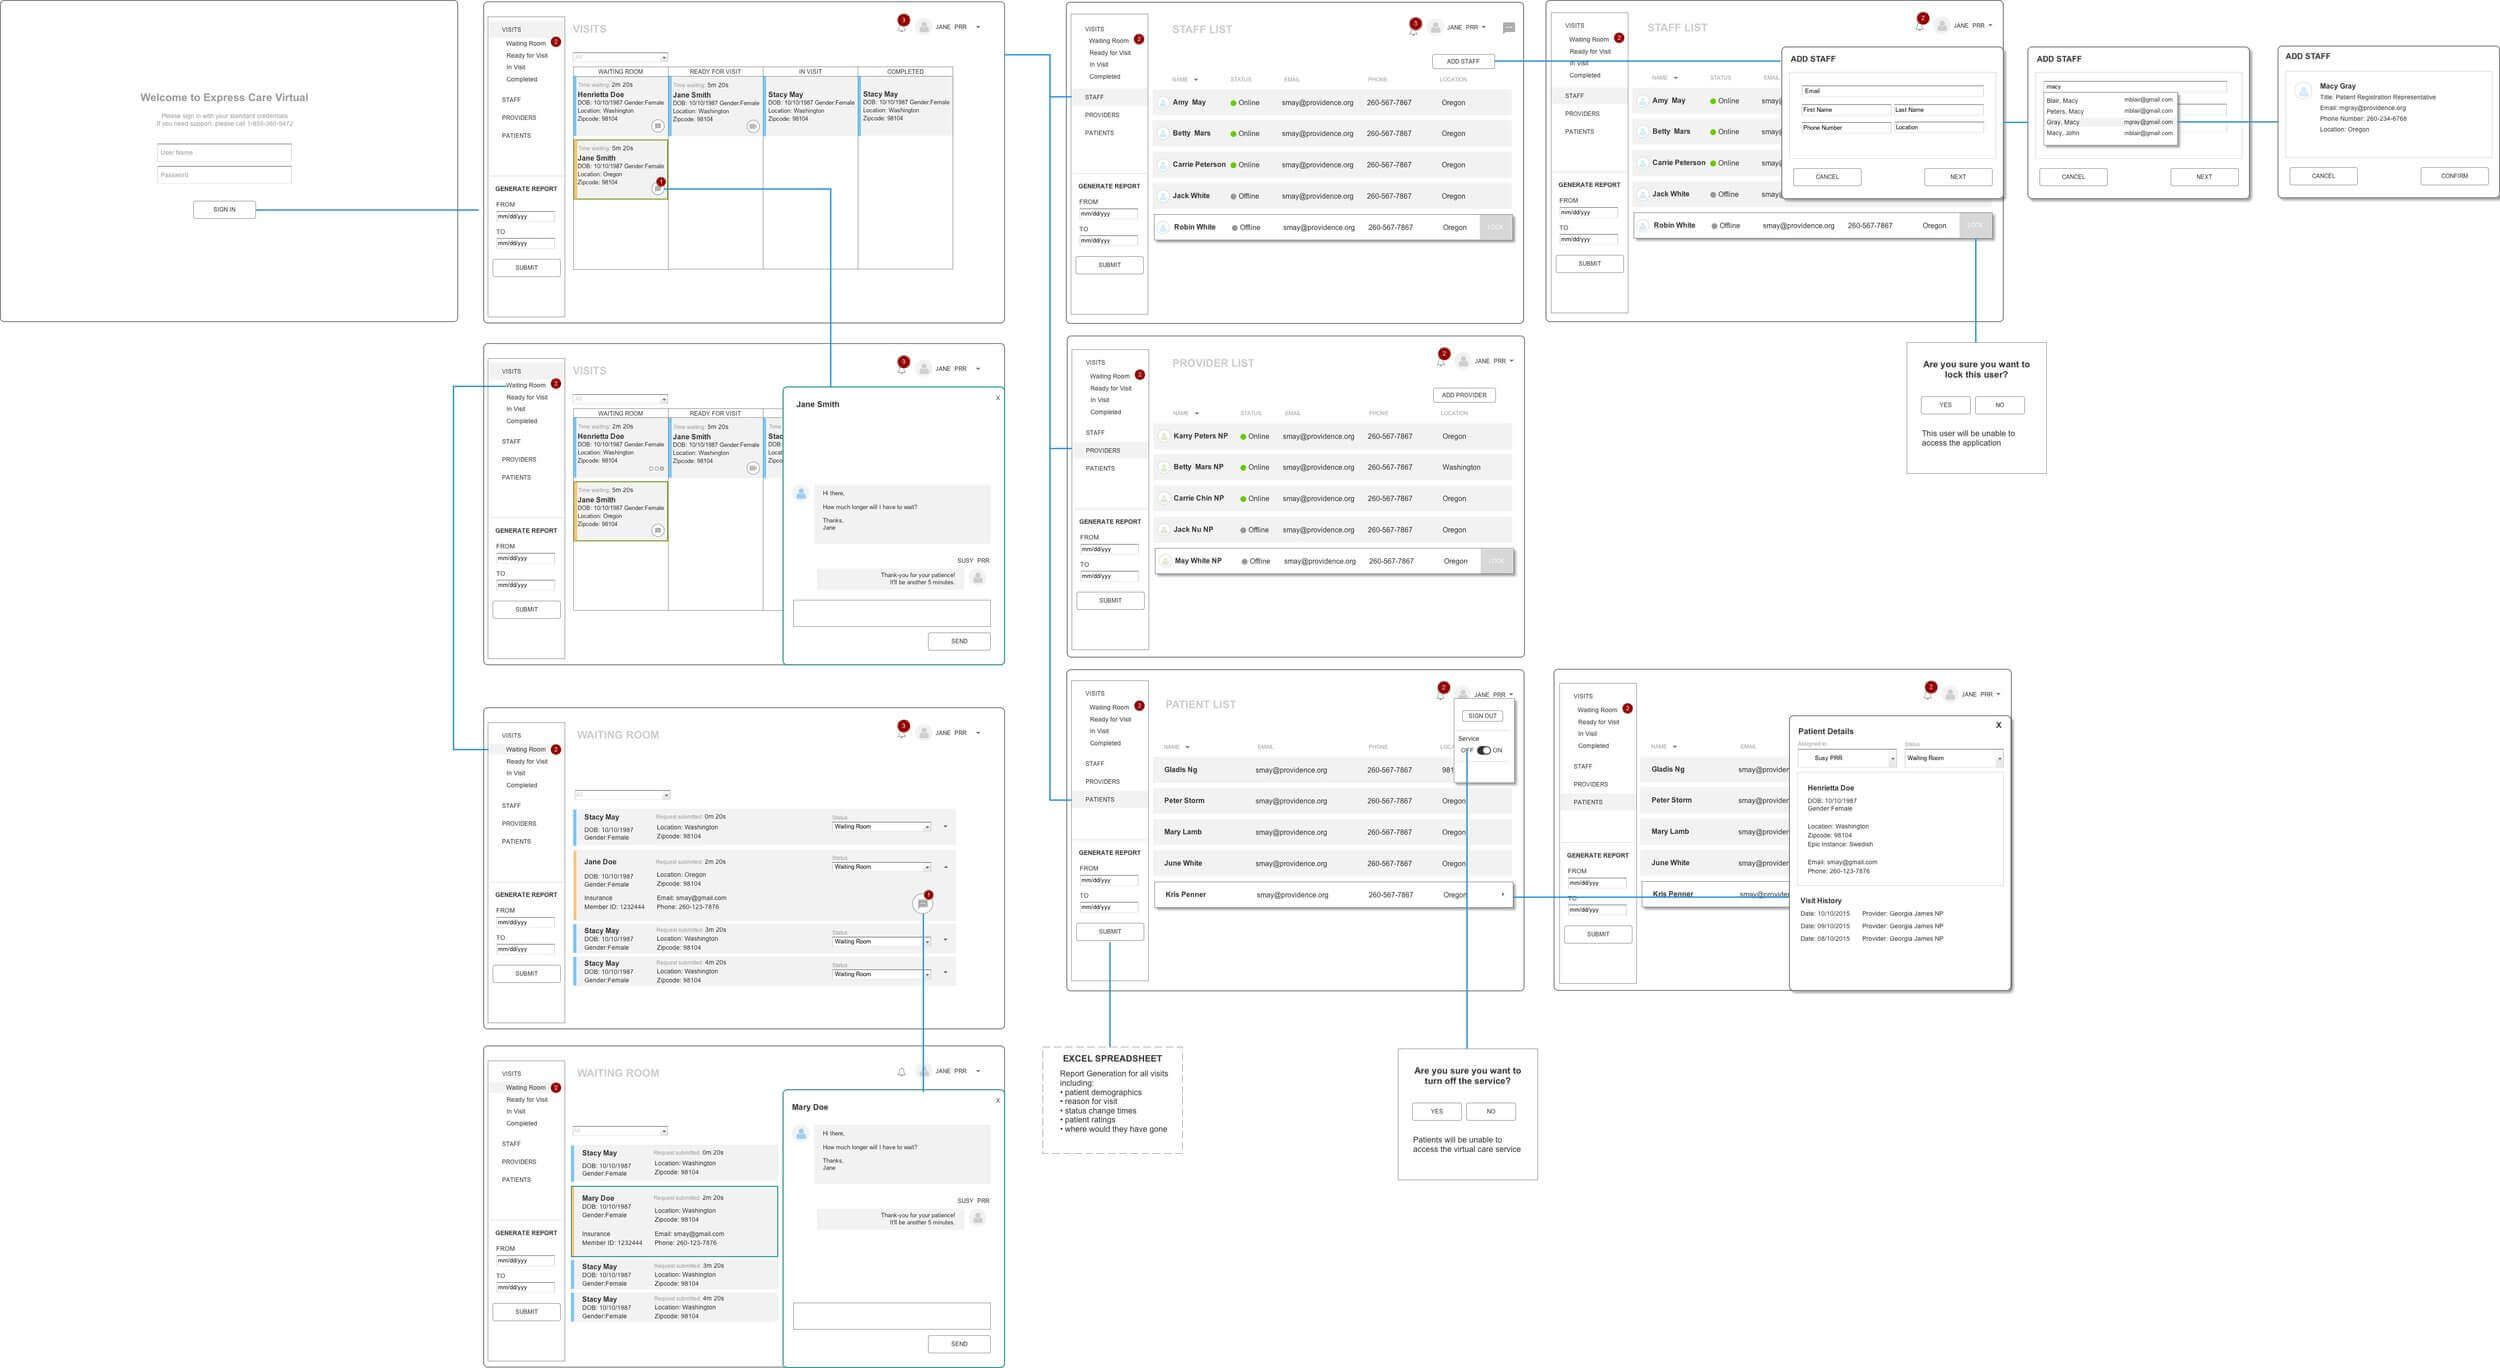Open Status dropdown on Stacy May 0m 20s row
The height and width of the screenshot is (1368, 2500).
[x=881, y=827]
